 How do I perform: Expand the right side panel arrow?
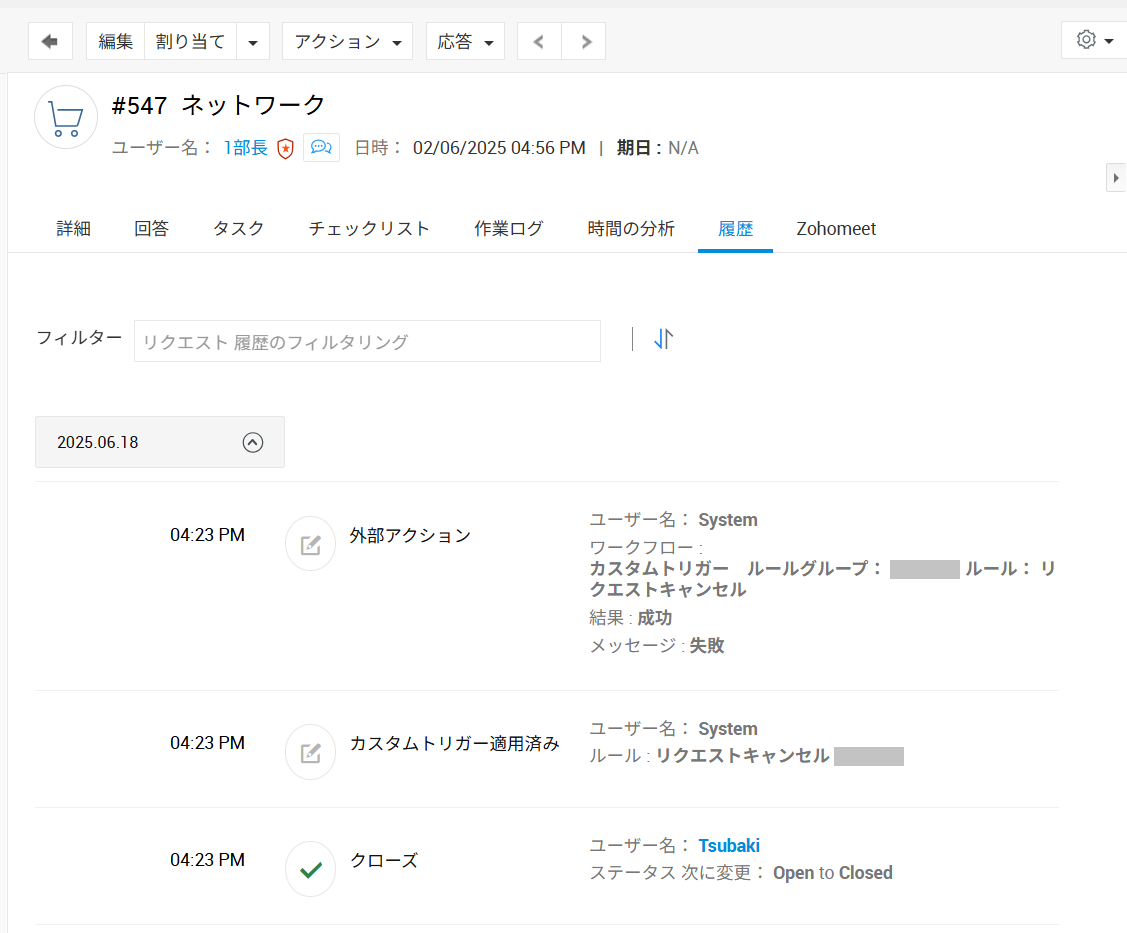pos(1116,177)
